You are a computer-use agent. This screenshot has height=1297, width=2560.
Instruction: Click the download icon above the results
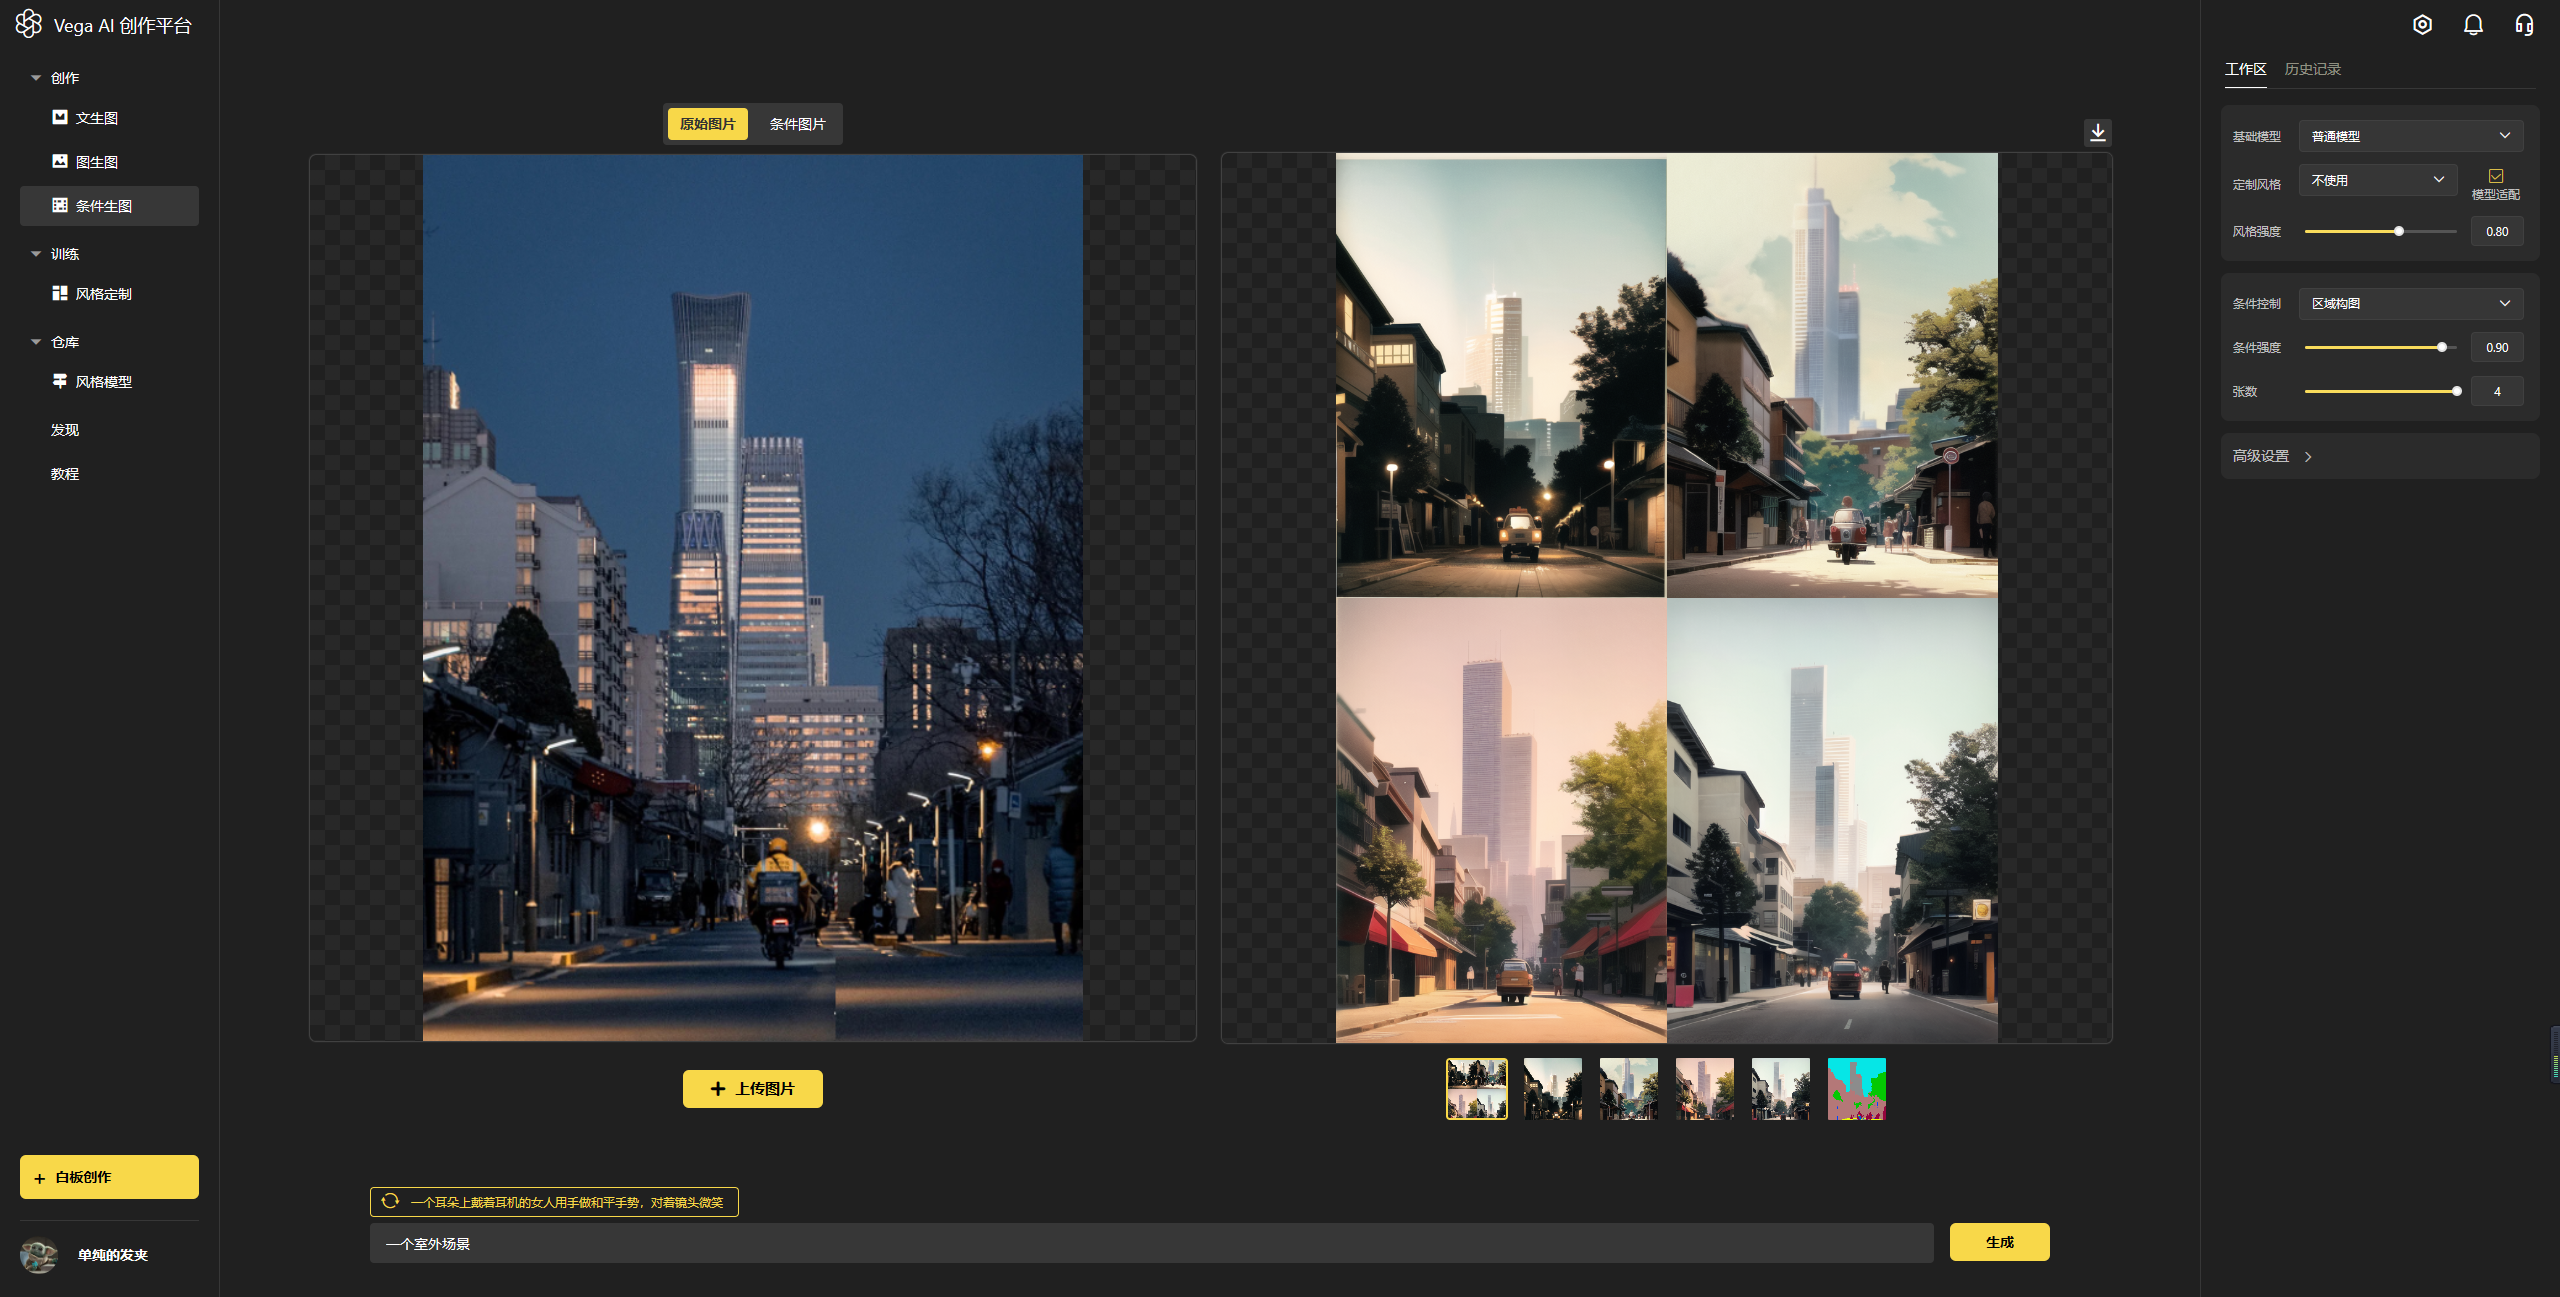pos(2098,132)
